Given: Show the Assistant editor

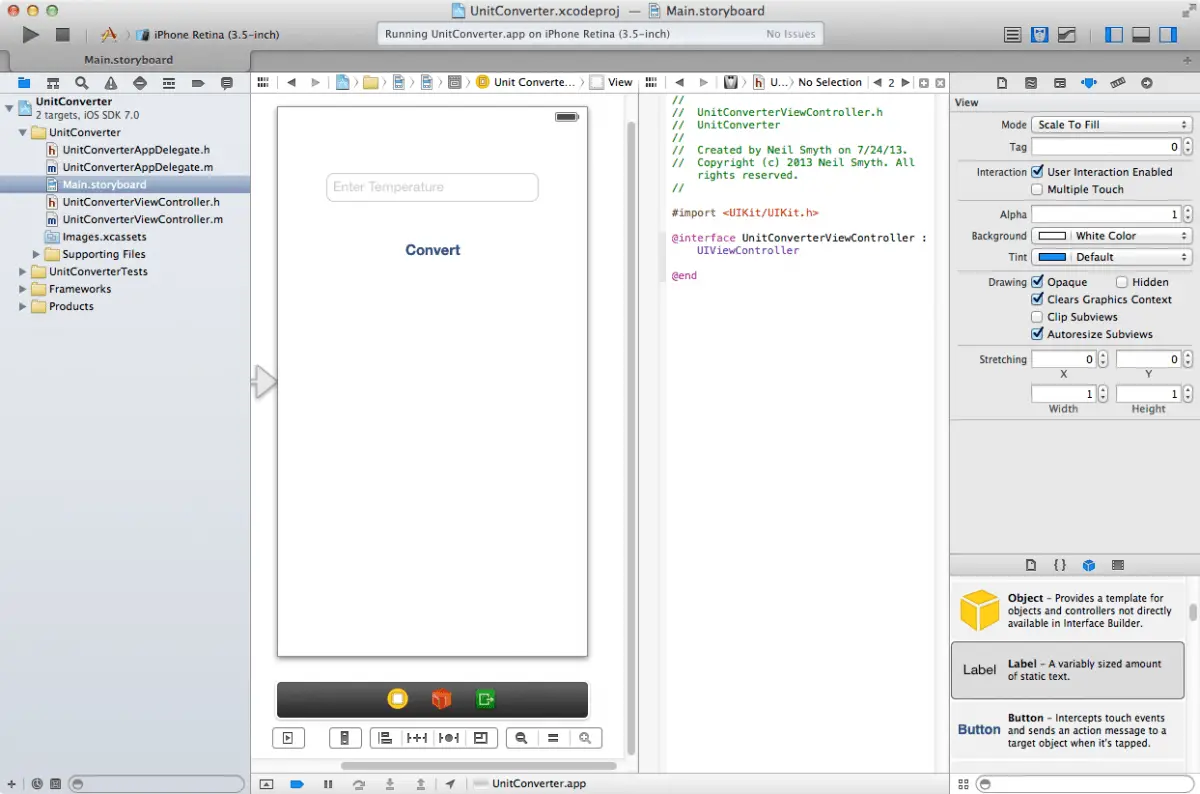Looking at the screenshot, I should pos(1040,35).
